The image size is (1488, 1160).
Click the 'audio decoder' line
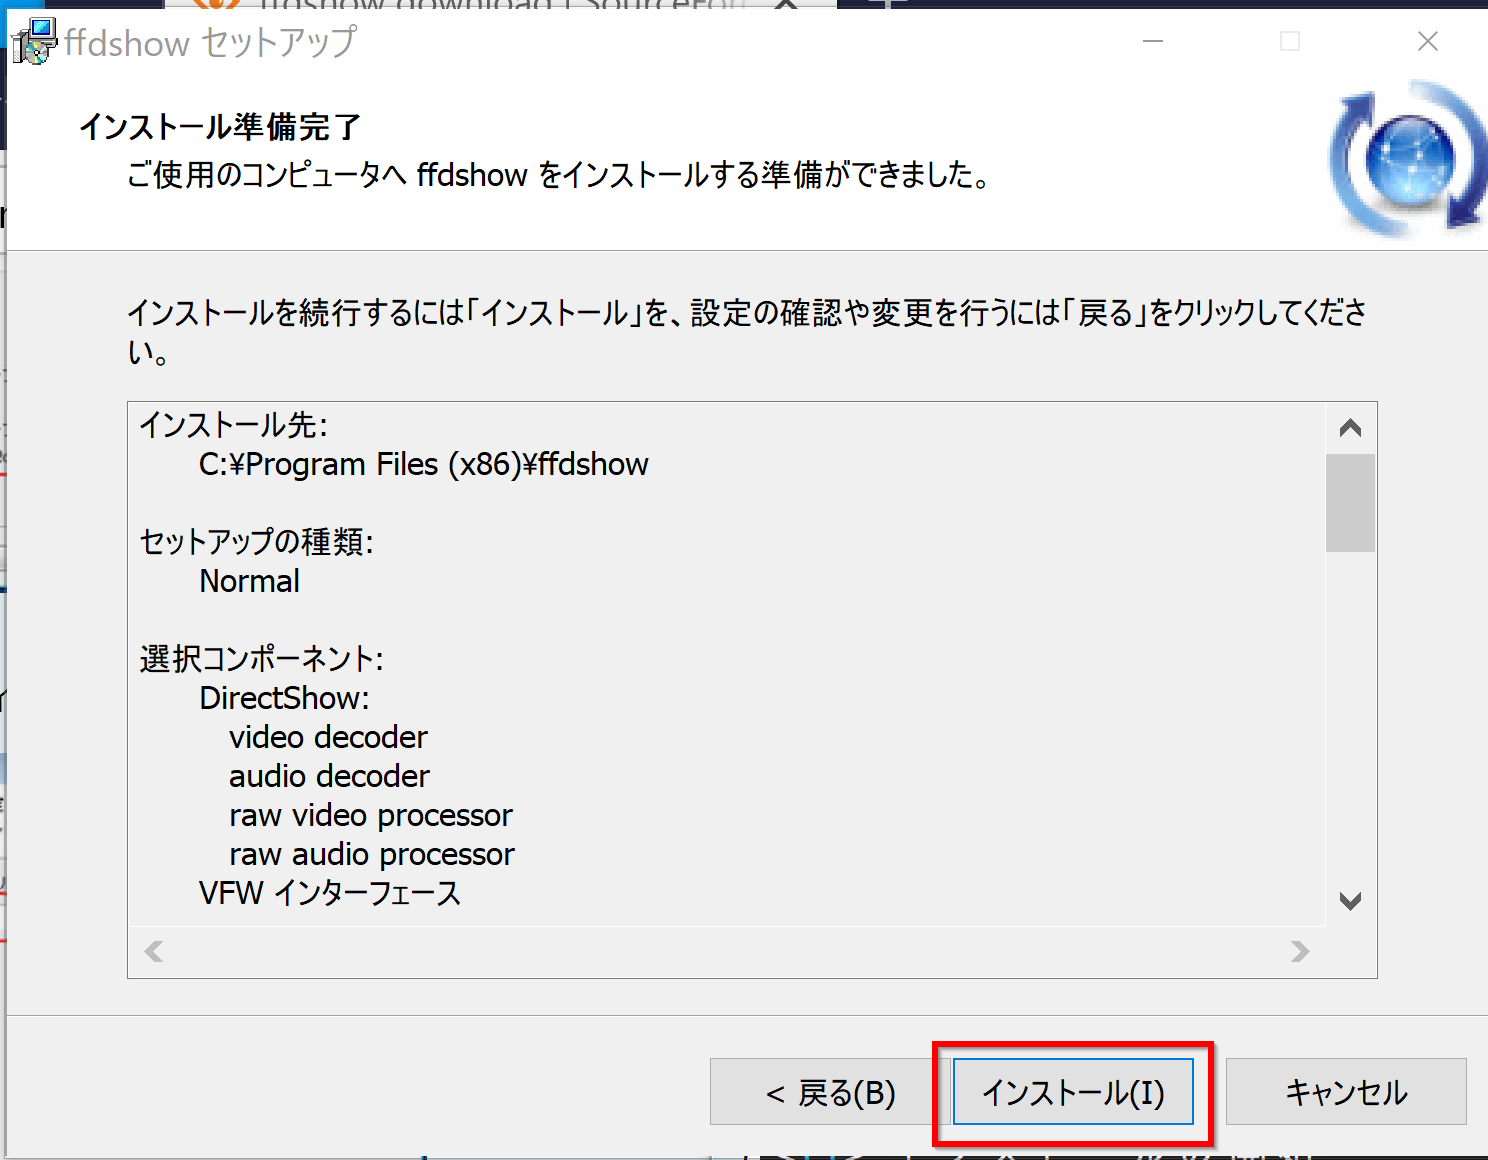point(329,776)
